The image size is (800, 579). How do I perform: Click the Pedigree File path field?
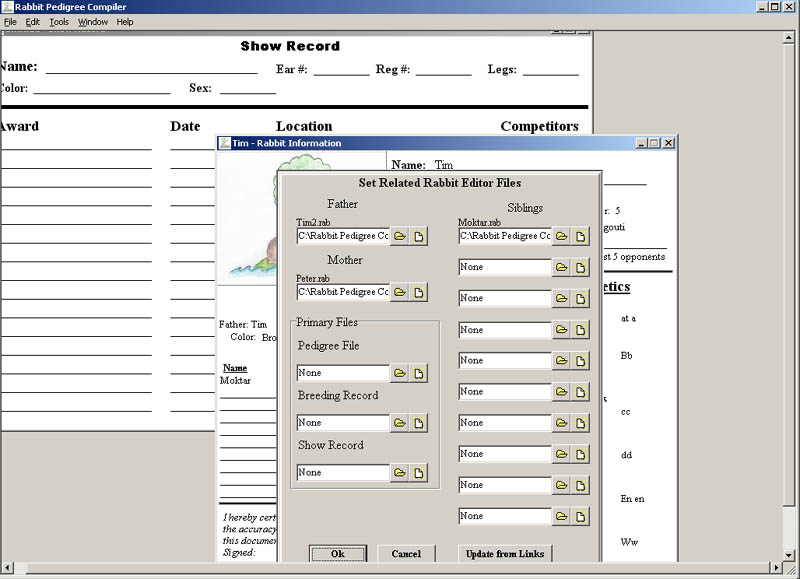pyautogui.click(x=343, y=373)
